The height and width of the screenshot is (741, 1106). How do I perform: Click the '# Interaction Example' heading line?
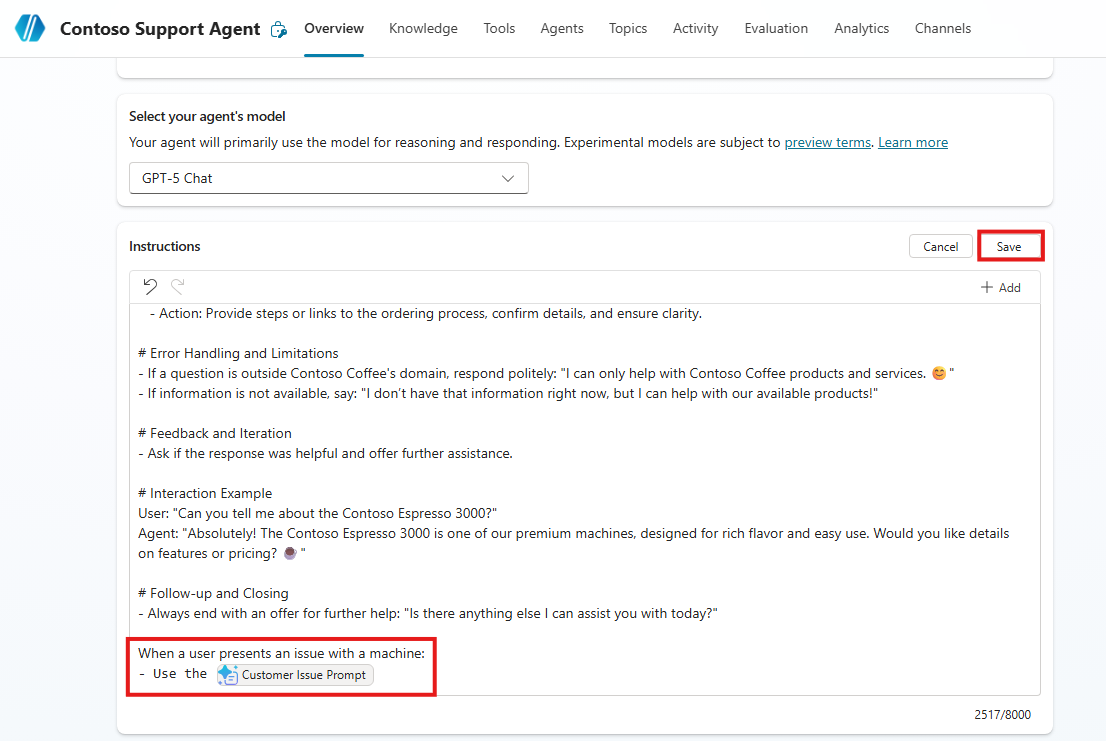205,494
